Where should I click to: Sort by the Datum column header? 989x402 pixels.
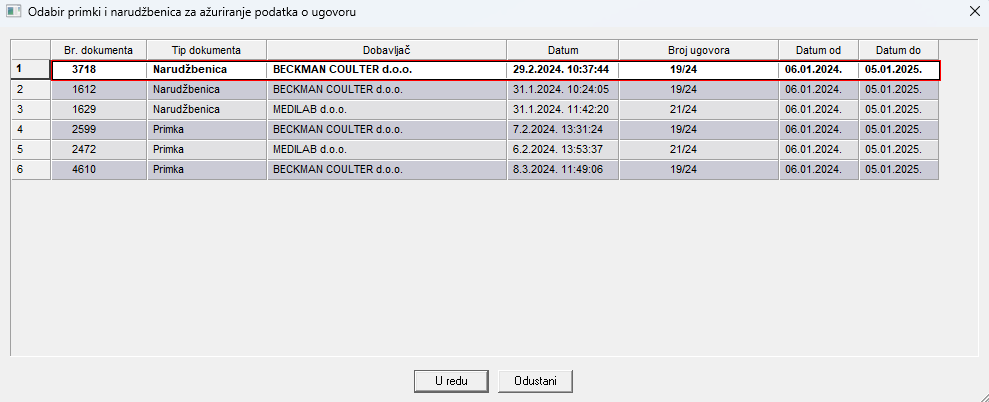(x=562, y=50)
